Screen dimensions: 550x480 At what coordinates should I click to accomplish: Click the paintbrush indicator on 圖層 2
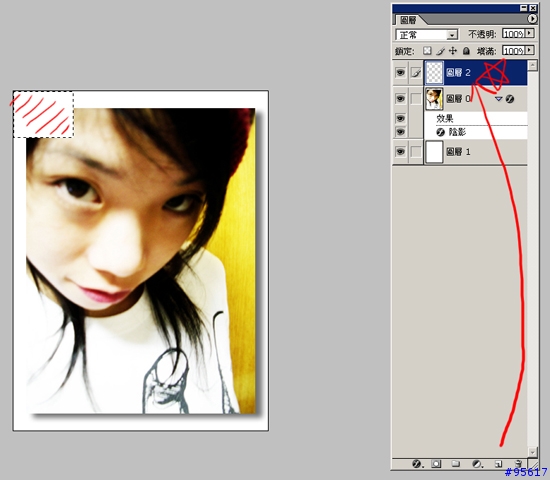coord(416,73)
